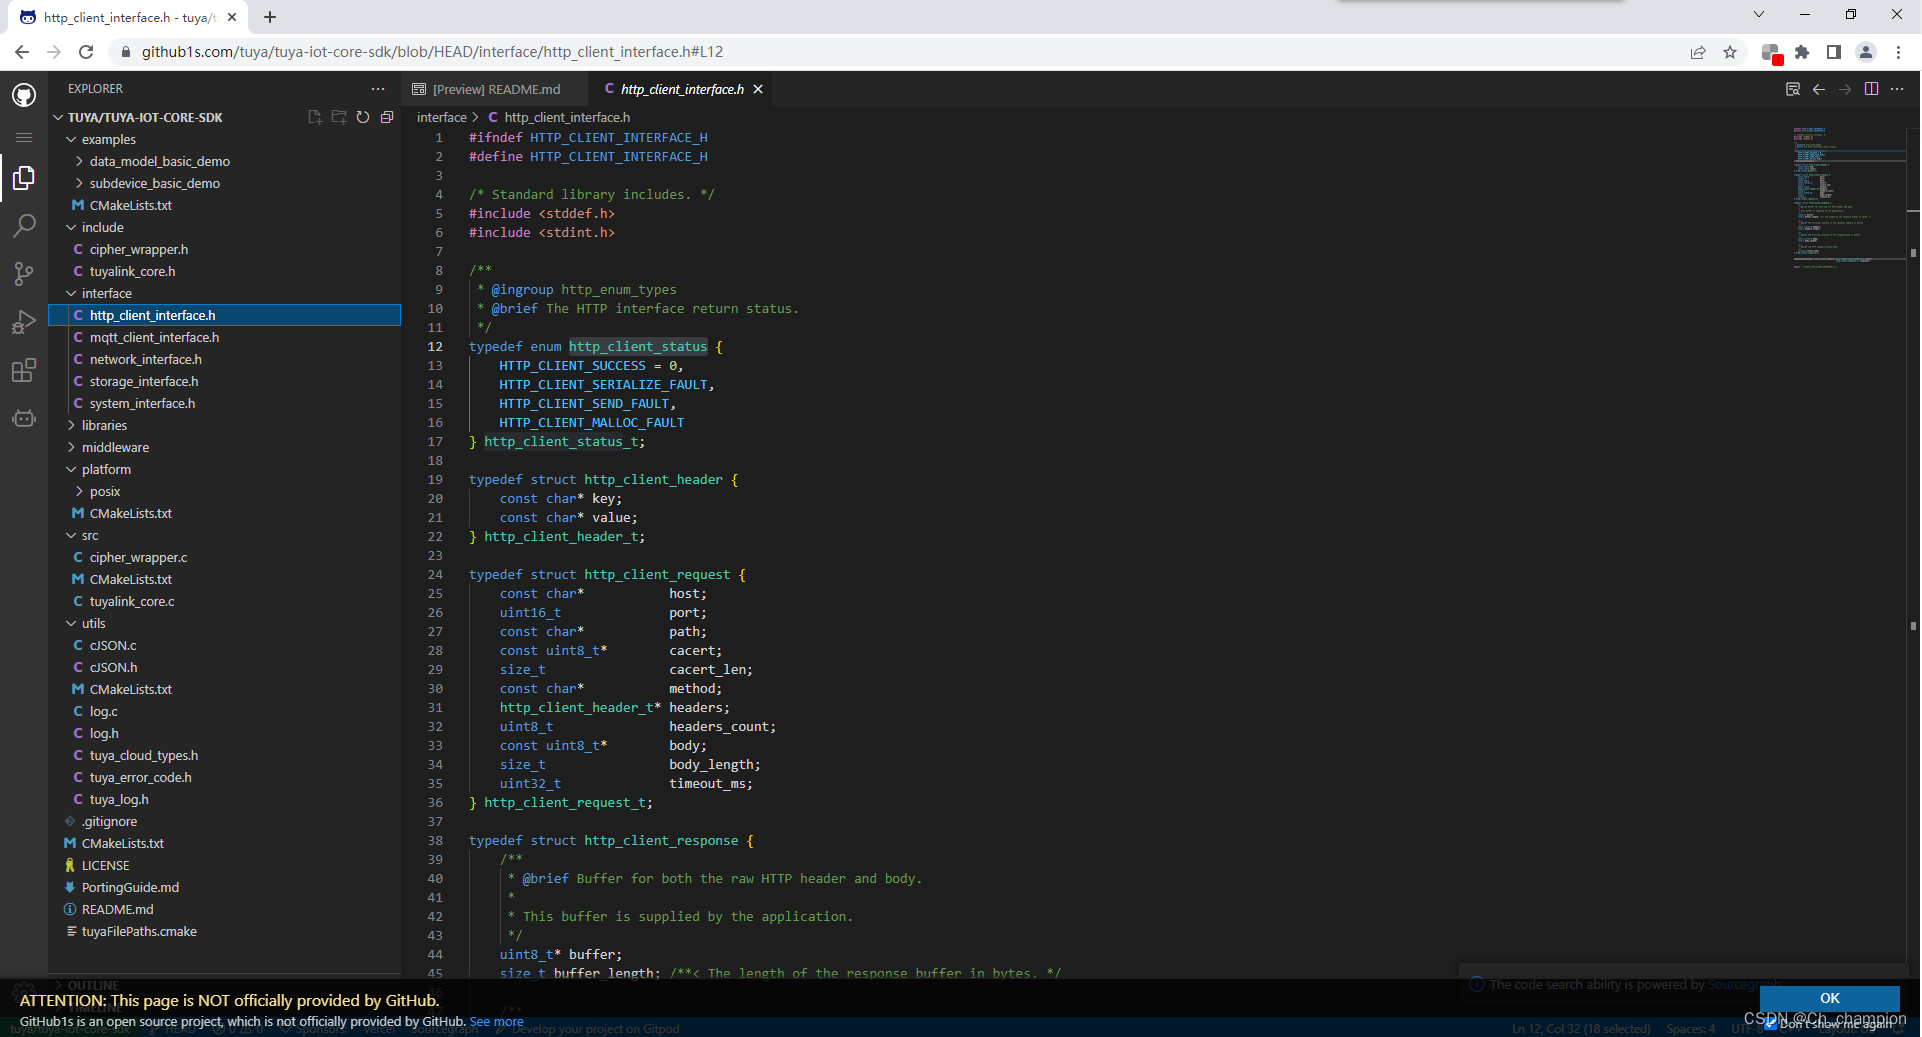Click the browser address bar URL
Screen dimensions: 1922x1037
[x=432, y=52]
